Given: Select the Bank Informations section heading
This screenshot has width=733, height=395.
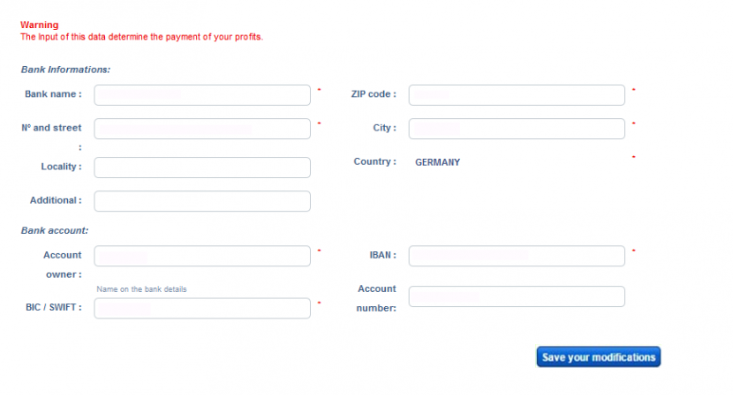Looking at the screenshot, I should (x=65, y=70).
